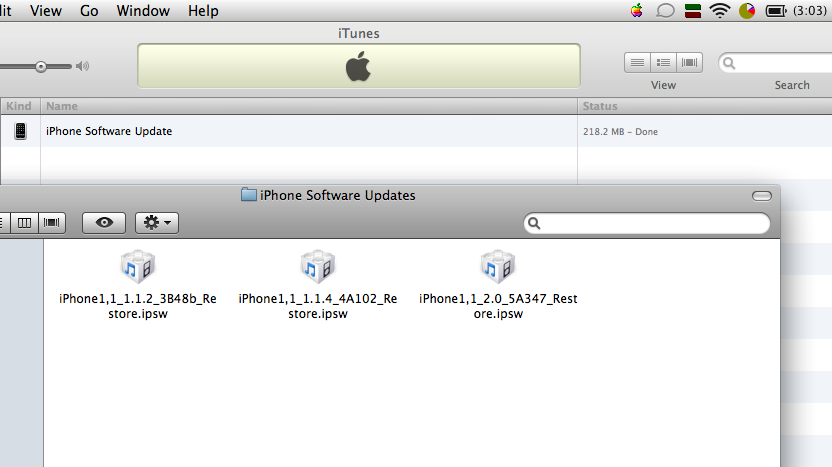Viewport: 832px width, 467px height.
Task: Switch iTunes to list view
Action: (x=637, y=63)
